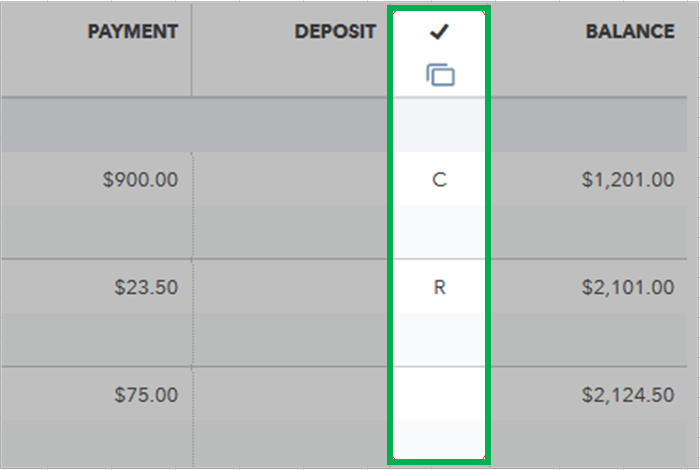Click the $1,201.00 balance cell
Image resolution: width=700 pixels, height=470 pixels.
pyautogui.click(x=627, y=180)
